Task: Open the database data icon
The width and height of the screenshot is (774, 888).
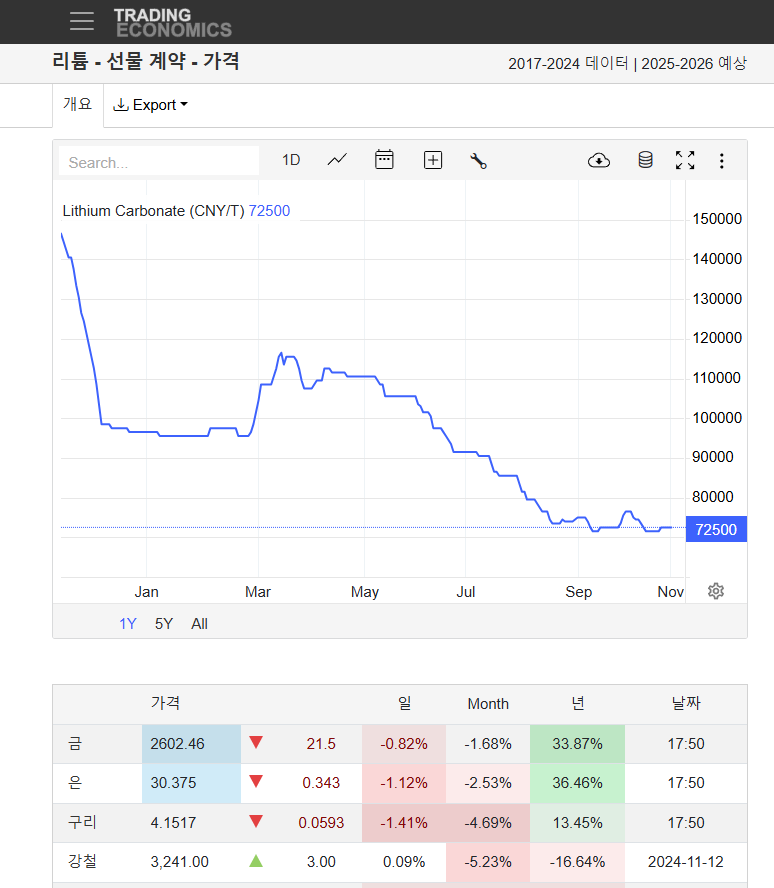Action: tap(645, 160)
